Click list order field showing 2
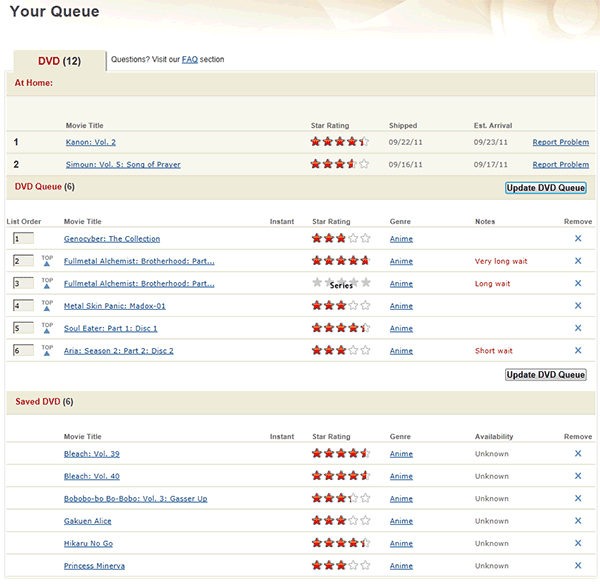Viewport: 600px width, 585px height. [x=23, y=261]
